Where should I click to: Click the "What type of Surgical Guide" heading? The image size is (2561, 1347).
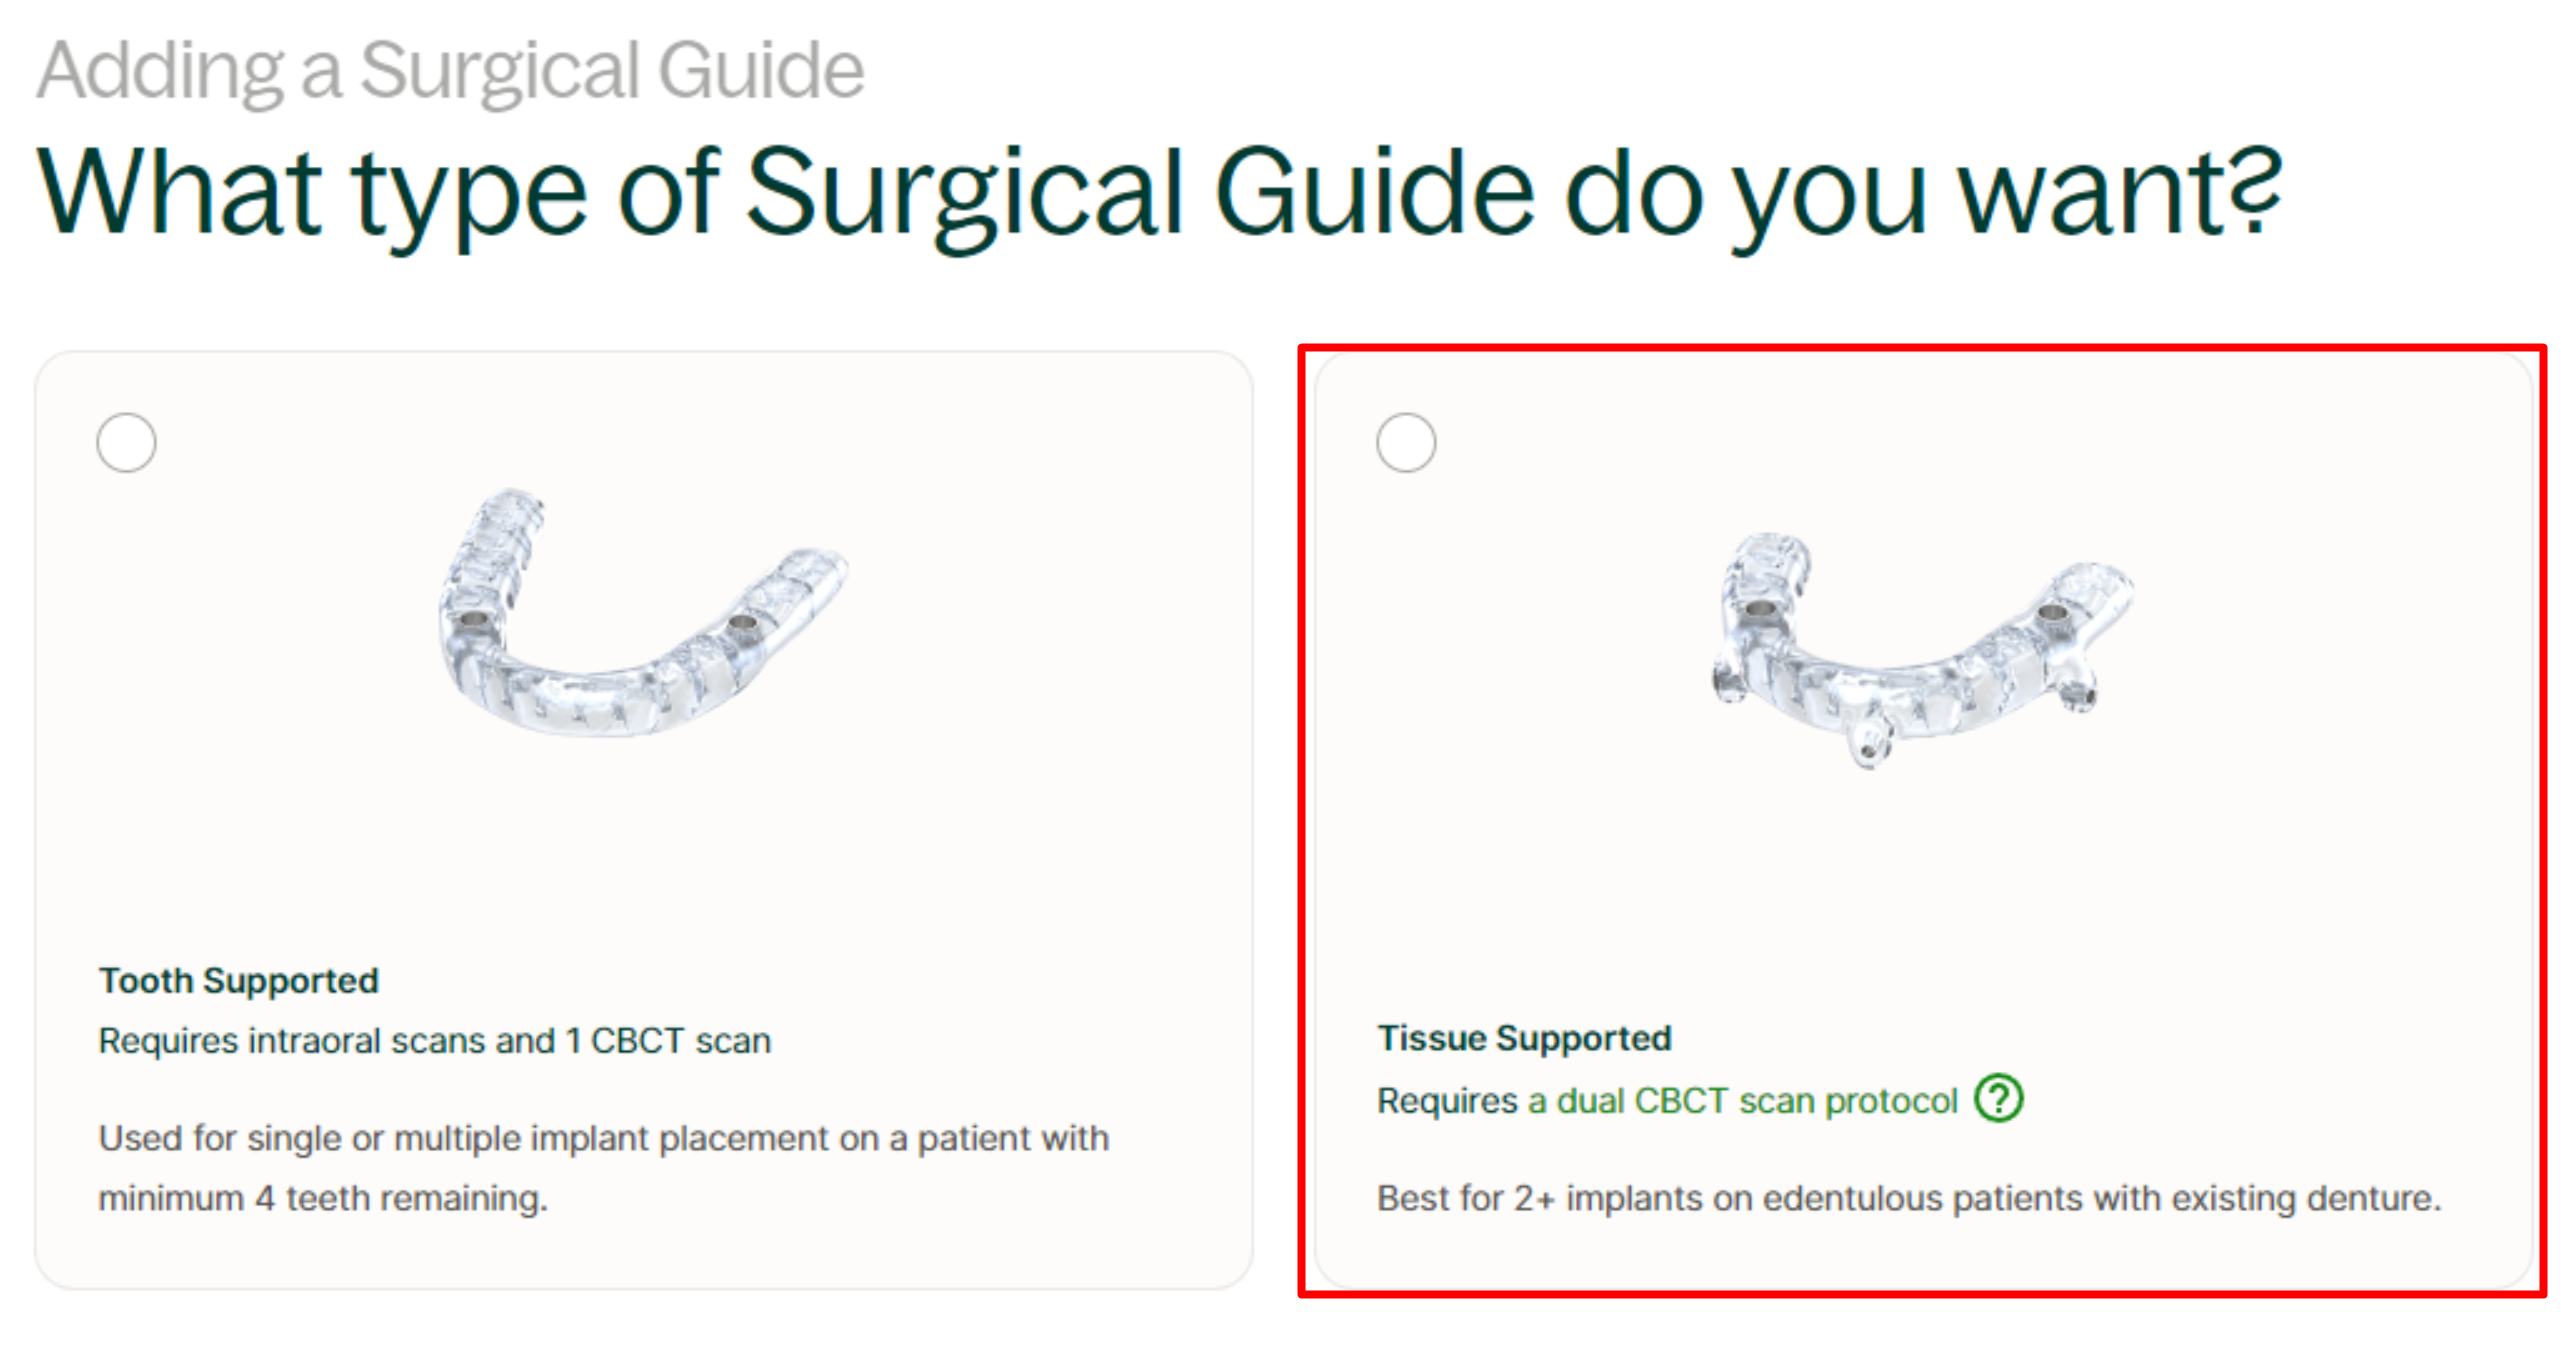[x=1158, y=192]
